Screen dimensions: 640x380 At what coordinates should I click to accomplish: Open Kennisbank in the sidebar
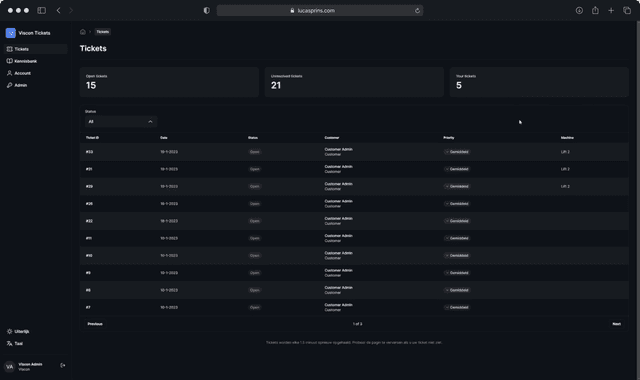[x=36, y=61]
